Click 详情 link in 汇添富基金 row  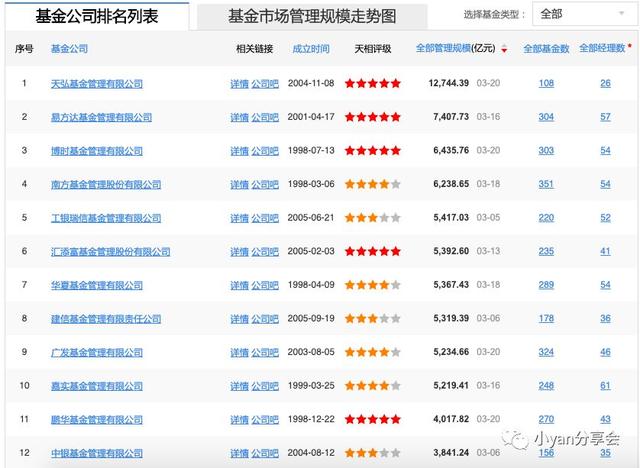pyautogui.click(x=240, y=252)
